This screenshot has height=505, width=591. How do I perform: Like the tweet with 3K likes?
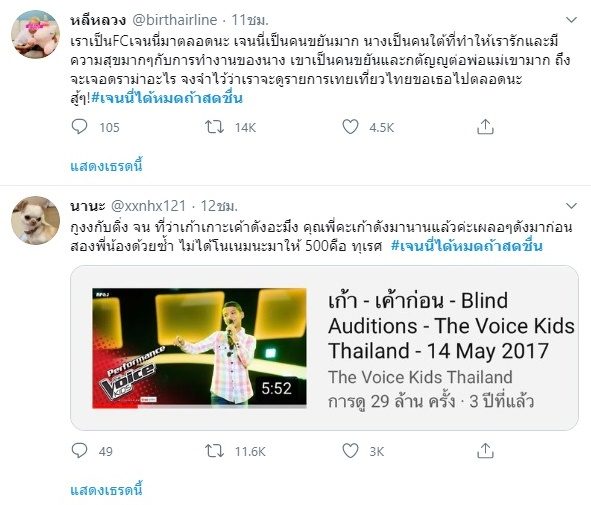[350, 451]
